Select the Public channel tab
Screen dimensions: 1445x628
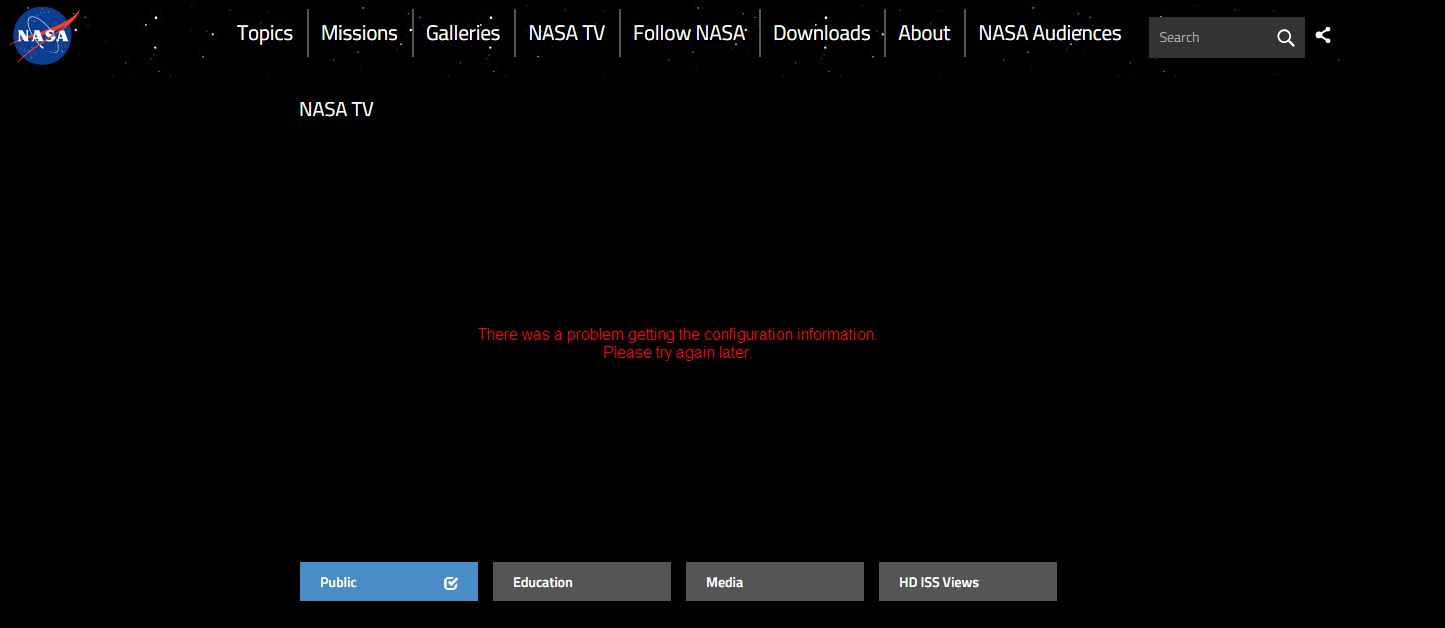(x=370, y=582)
